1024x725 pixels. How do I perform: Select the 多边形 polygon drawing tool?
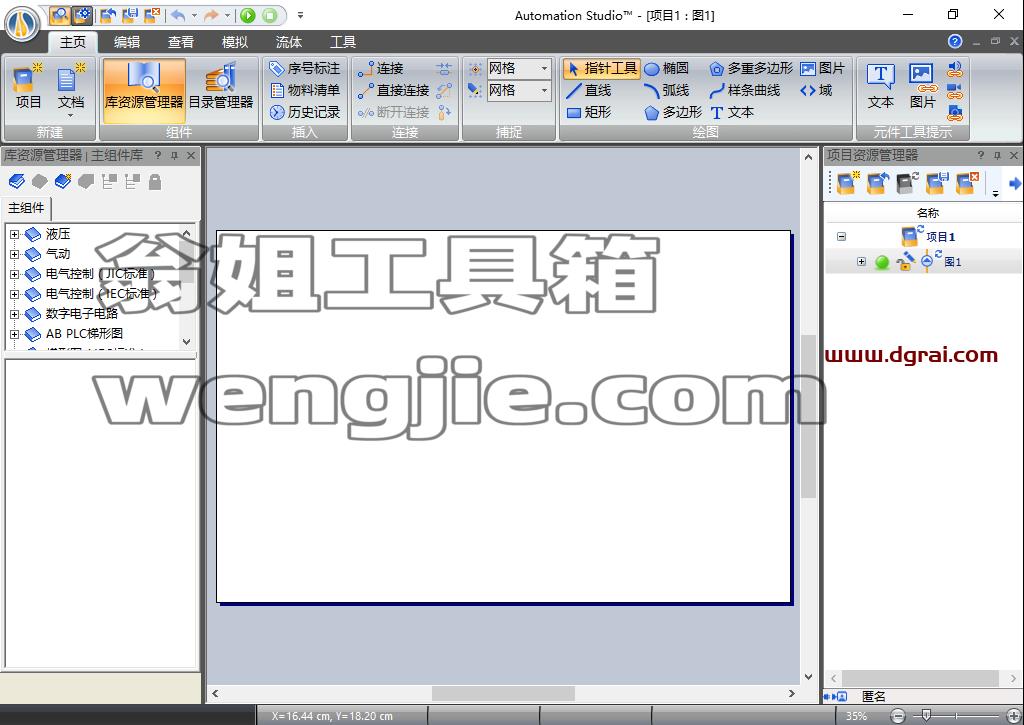[x=673, y=112]
